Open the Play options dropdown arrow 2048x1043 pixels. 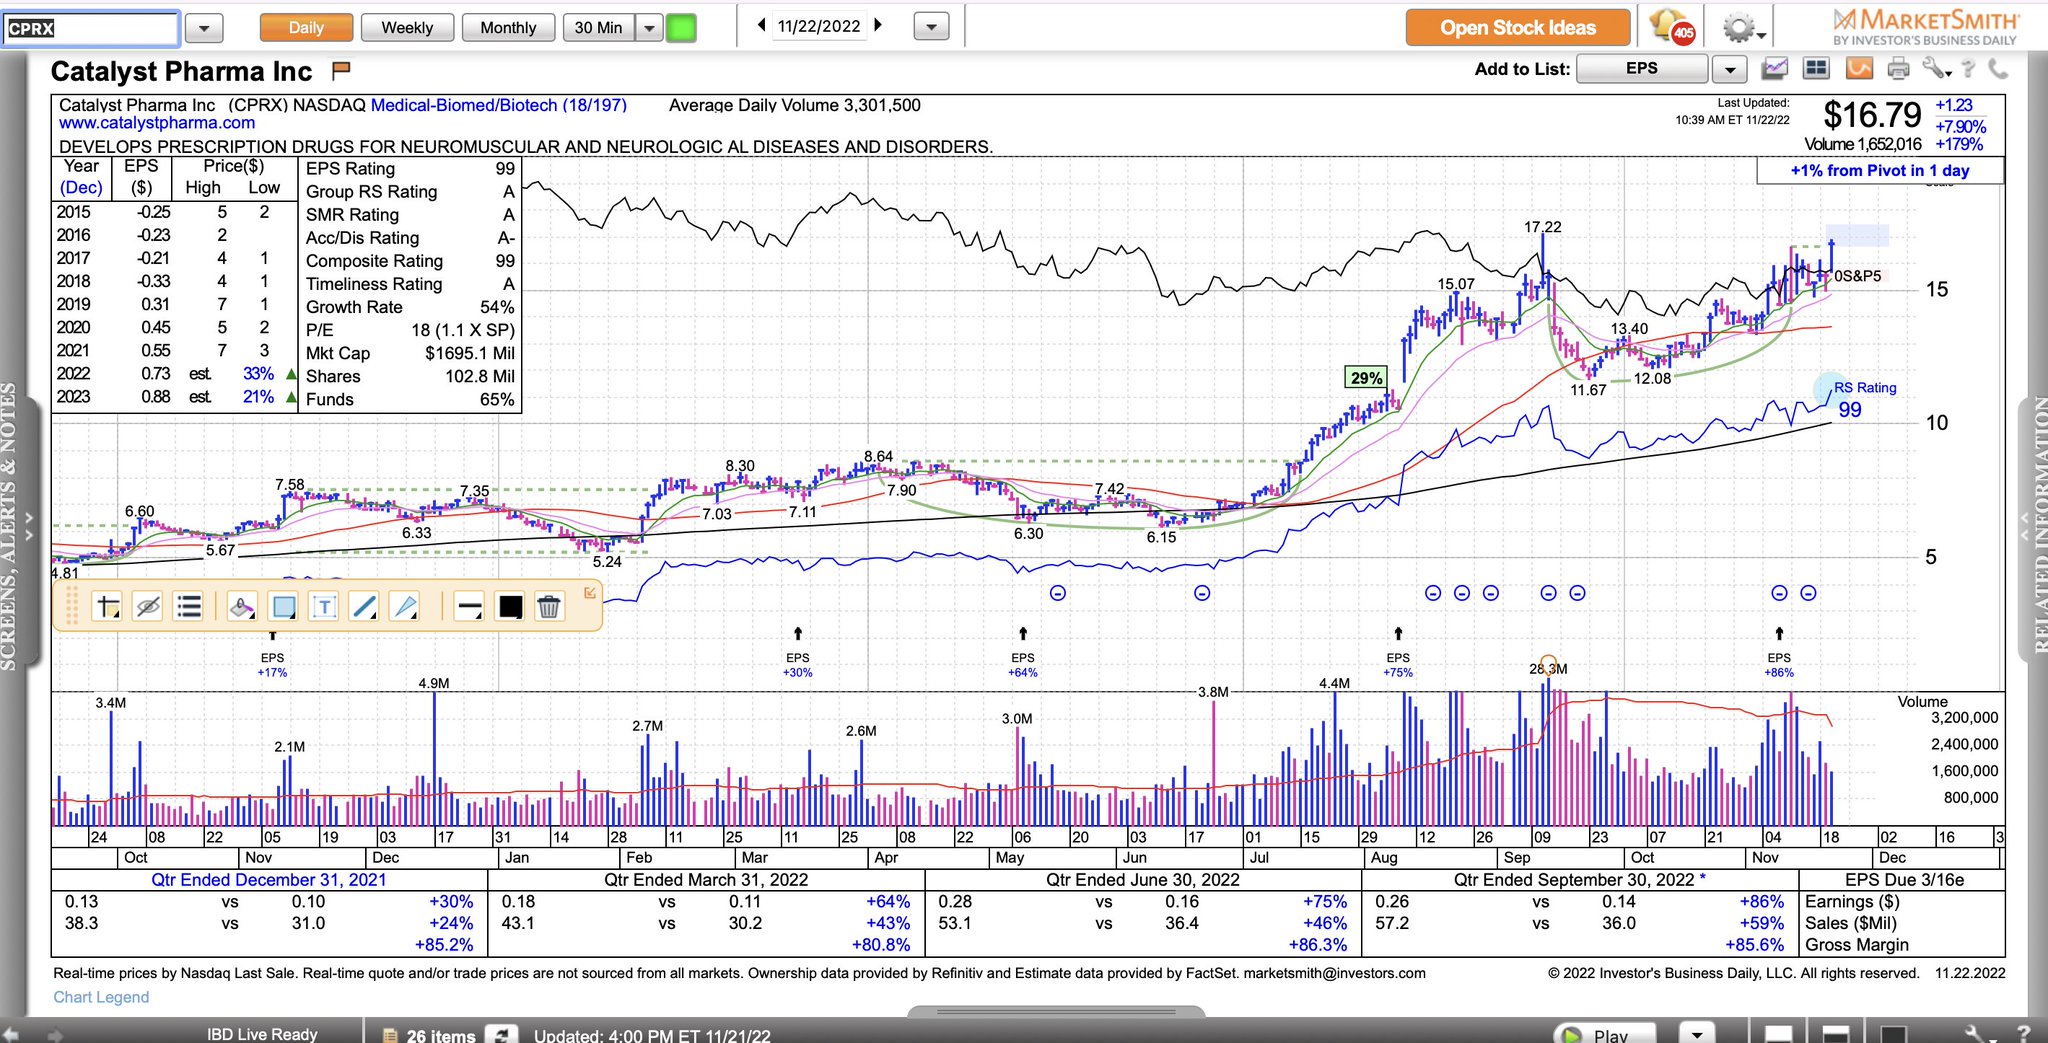[1696, 1033]
